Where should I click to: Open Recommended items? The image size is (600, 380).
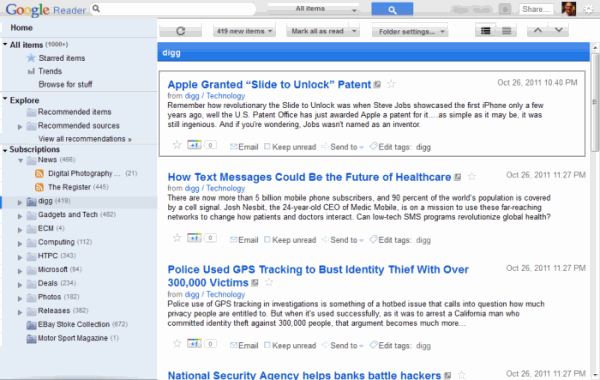[74, 112]
